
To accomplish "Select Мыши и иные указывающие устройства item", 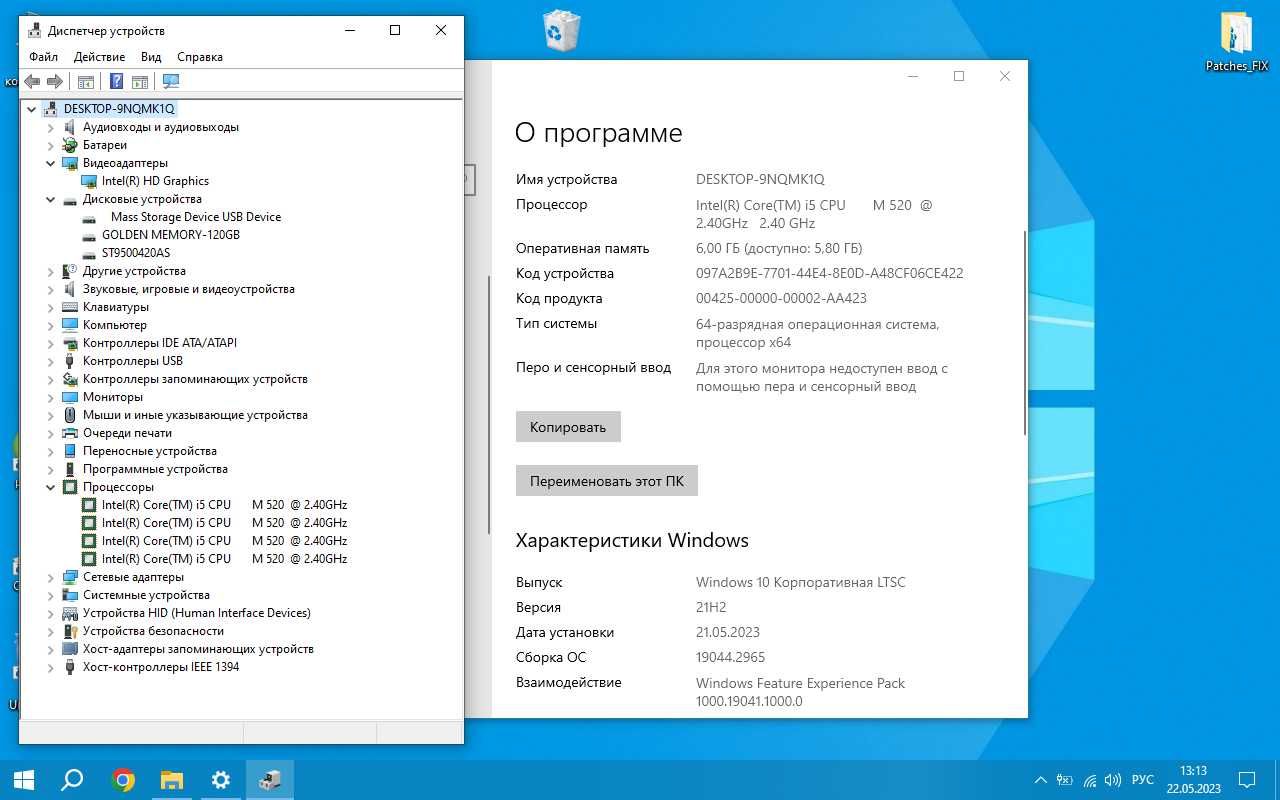I will [195, 415].
